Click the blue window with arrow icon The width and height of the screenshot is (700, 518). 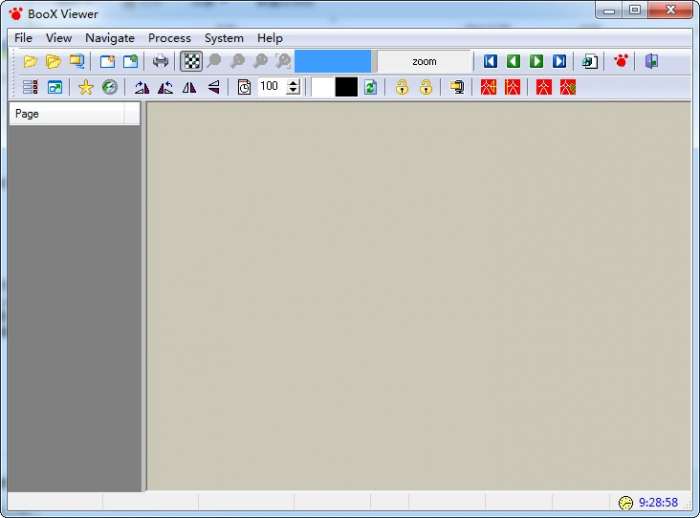pos(55,87)
